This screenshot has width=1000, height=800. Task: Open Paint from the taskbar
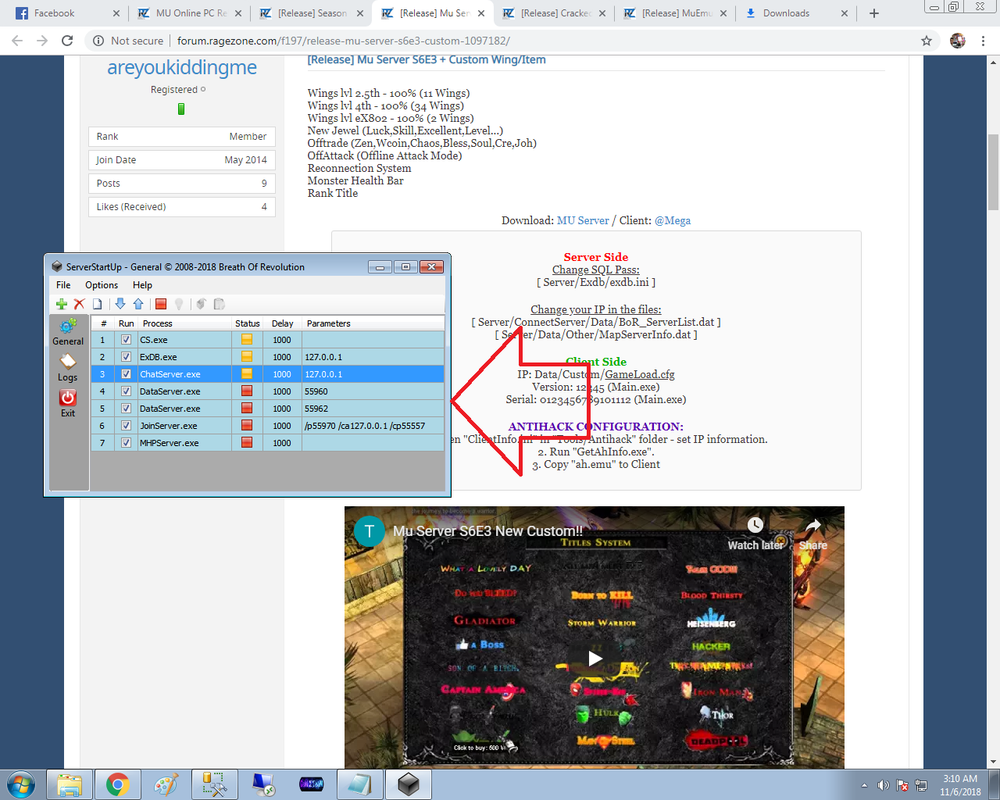tap(166, 784)
